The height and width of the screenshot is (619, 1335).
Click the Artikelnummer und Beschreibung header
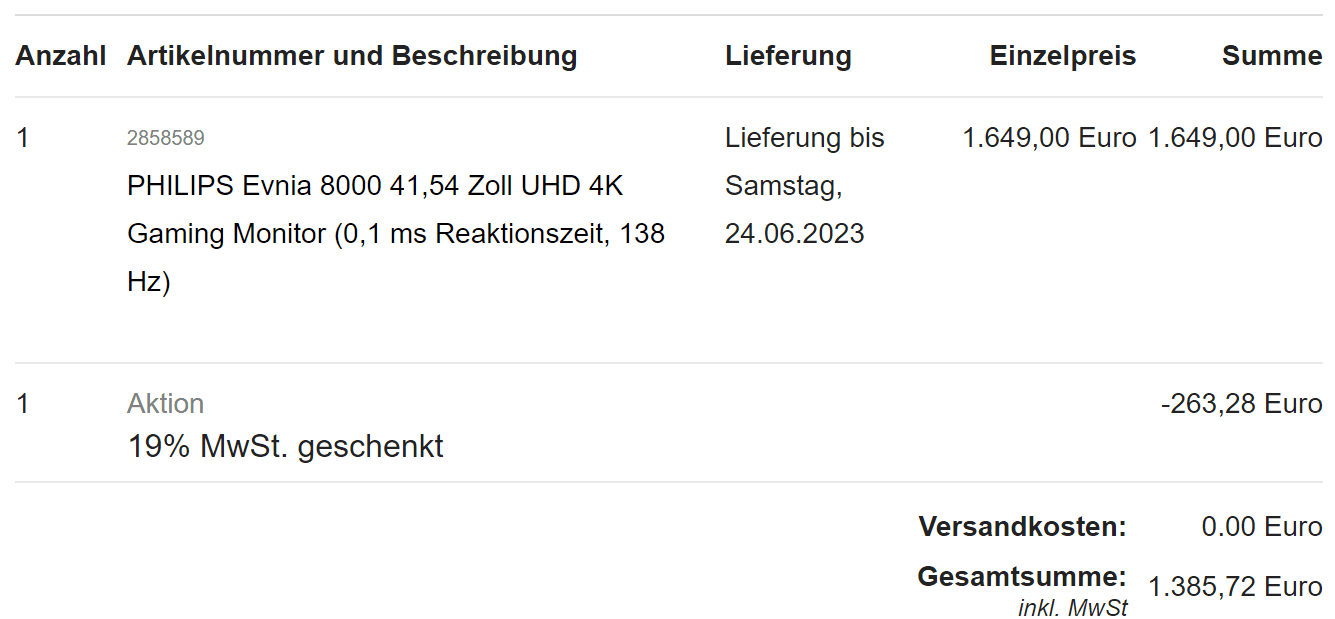[x=352, y=56]
